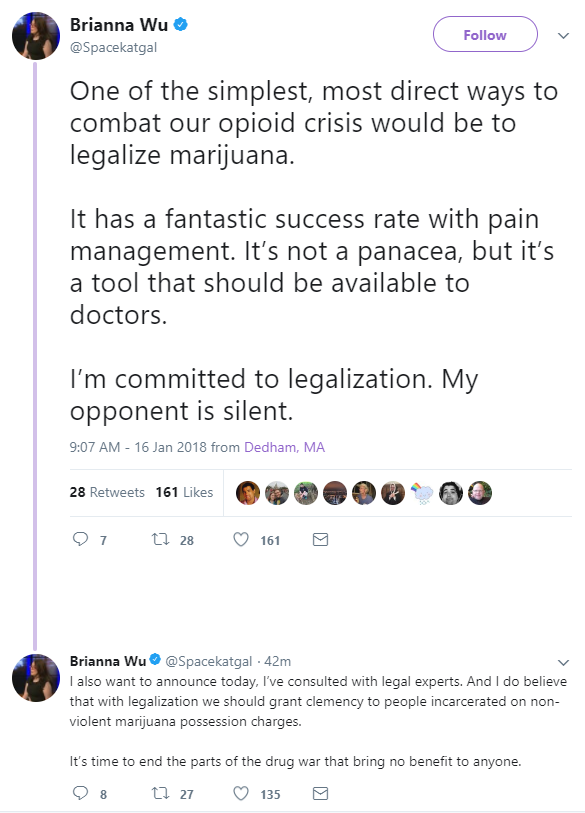Reply to the clemency follow-up tweet
The image size is (585, 813).
point(80,793)
